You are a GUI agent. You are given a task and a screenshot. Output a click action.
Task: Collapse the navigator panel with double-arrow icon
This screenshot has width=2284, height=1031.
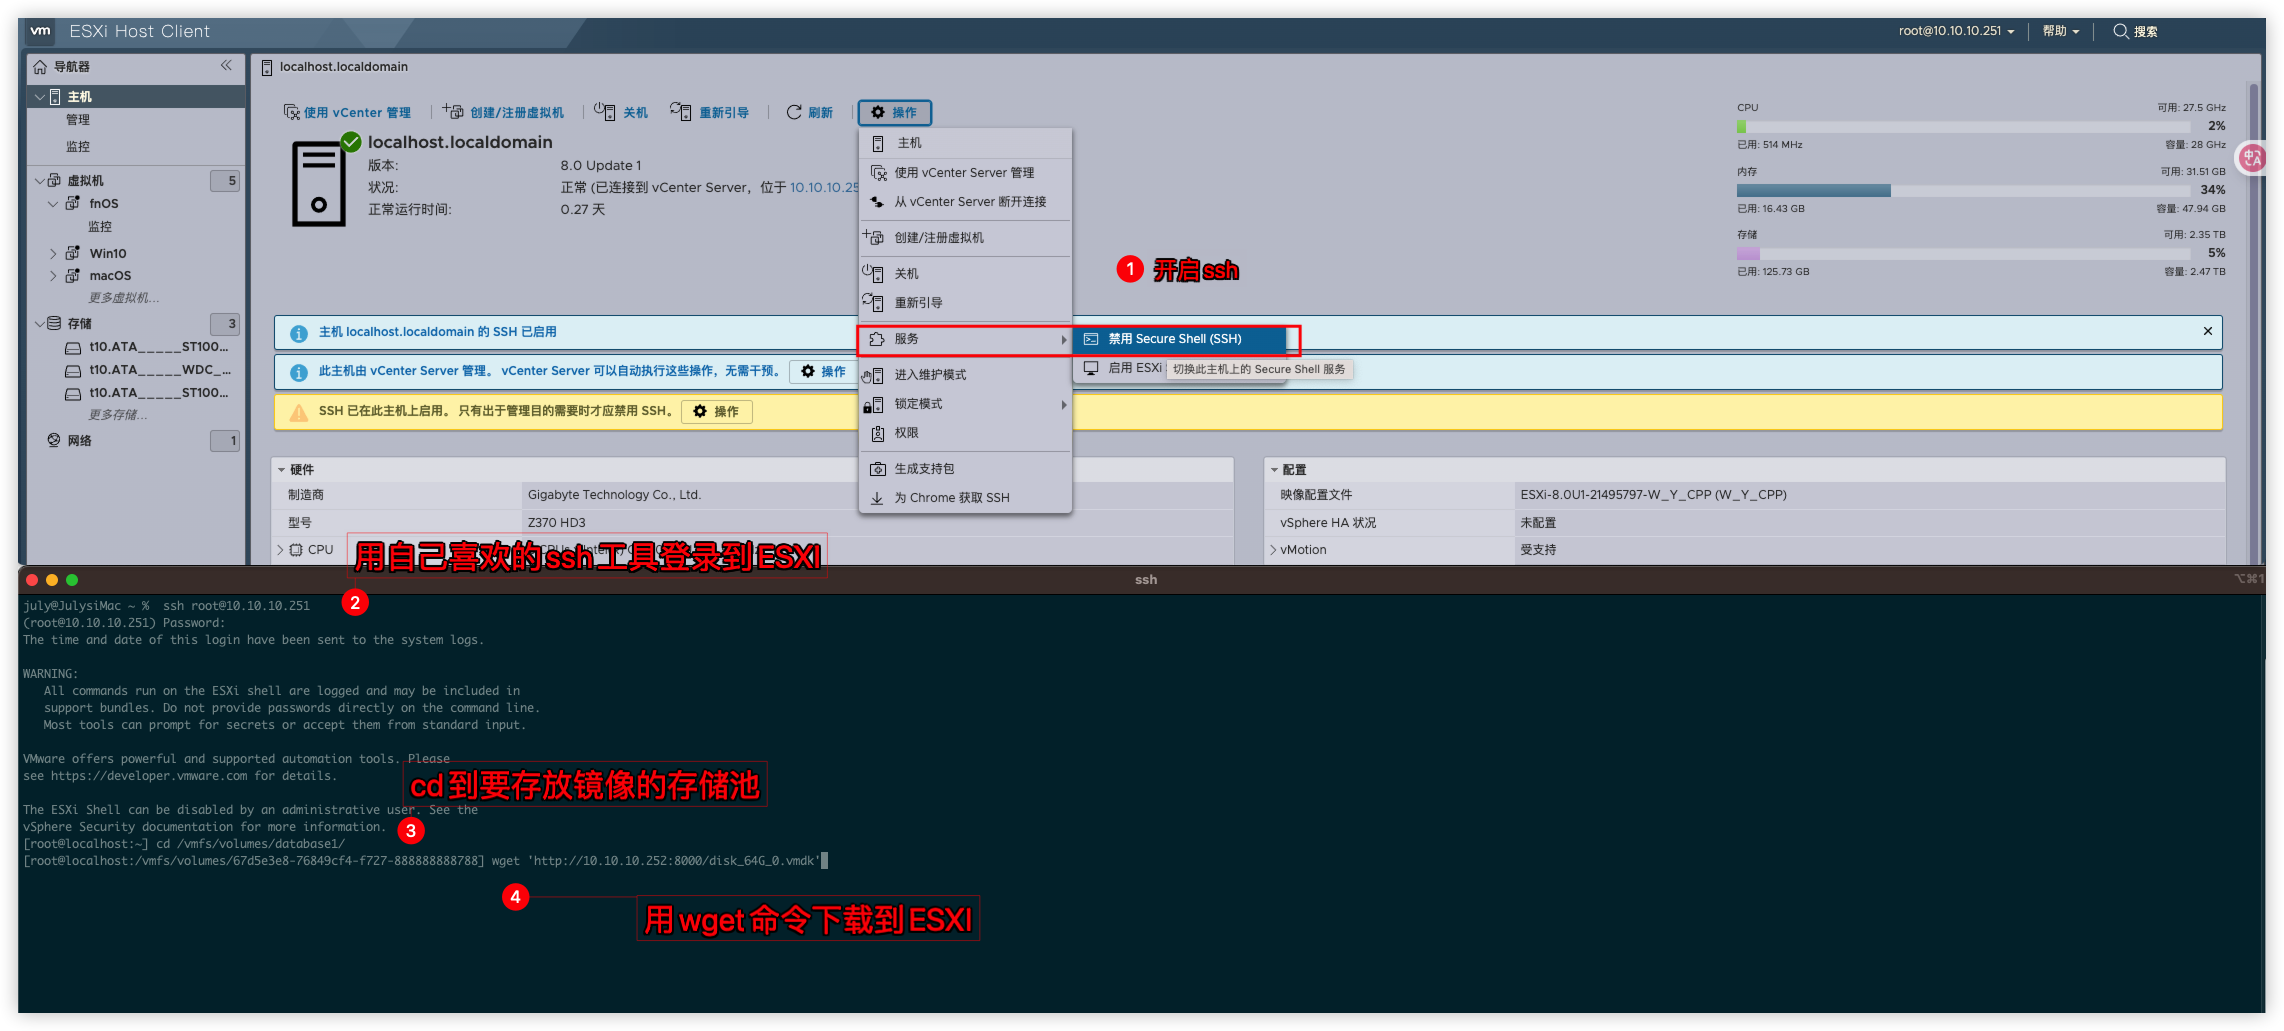(226, 66)
